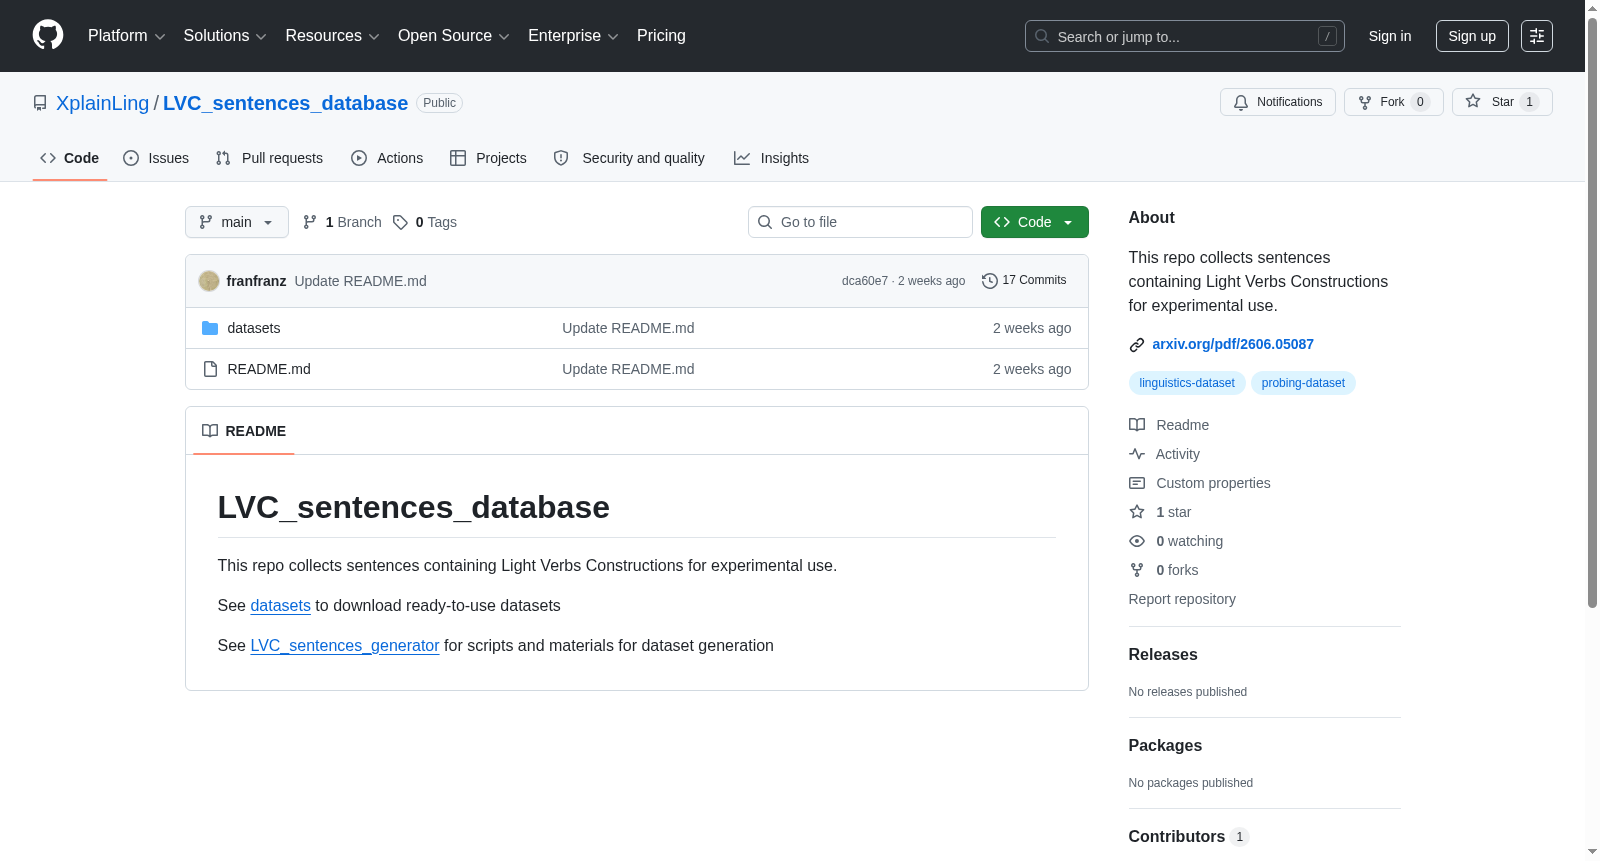The width and height of the screenshot is (1600, 861).
Task: Open franfranz commit author link
Action: point(256,281)
